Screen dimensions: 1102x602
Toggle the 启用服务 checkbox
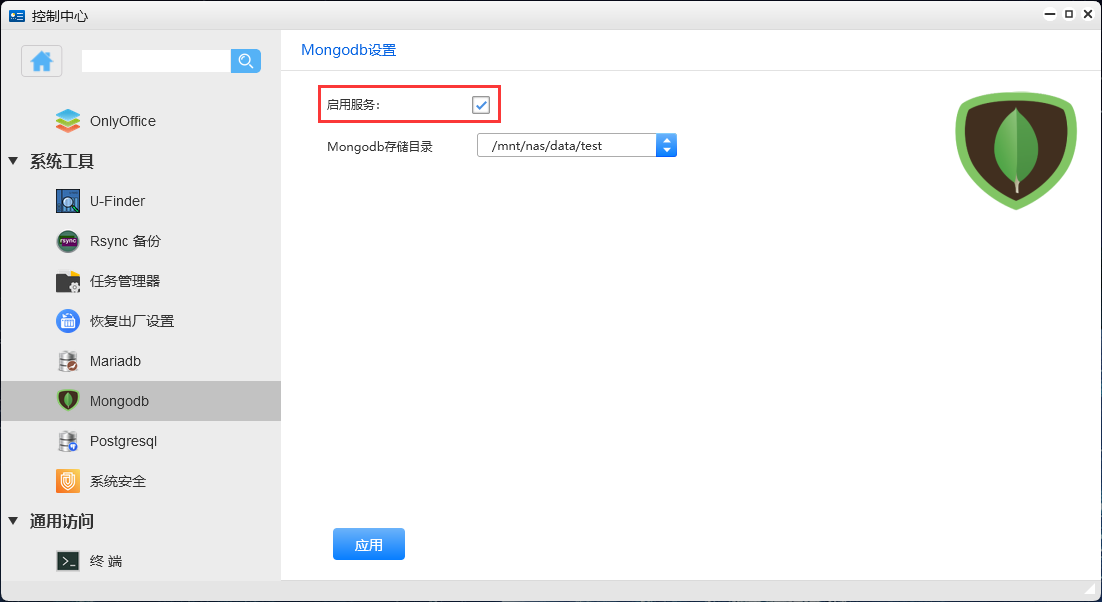[481, 105]
